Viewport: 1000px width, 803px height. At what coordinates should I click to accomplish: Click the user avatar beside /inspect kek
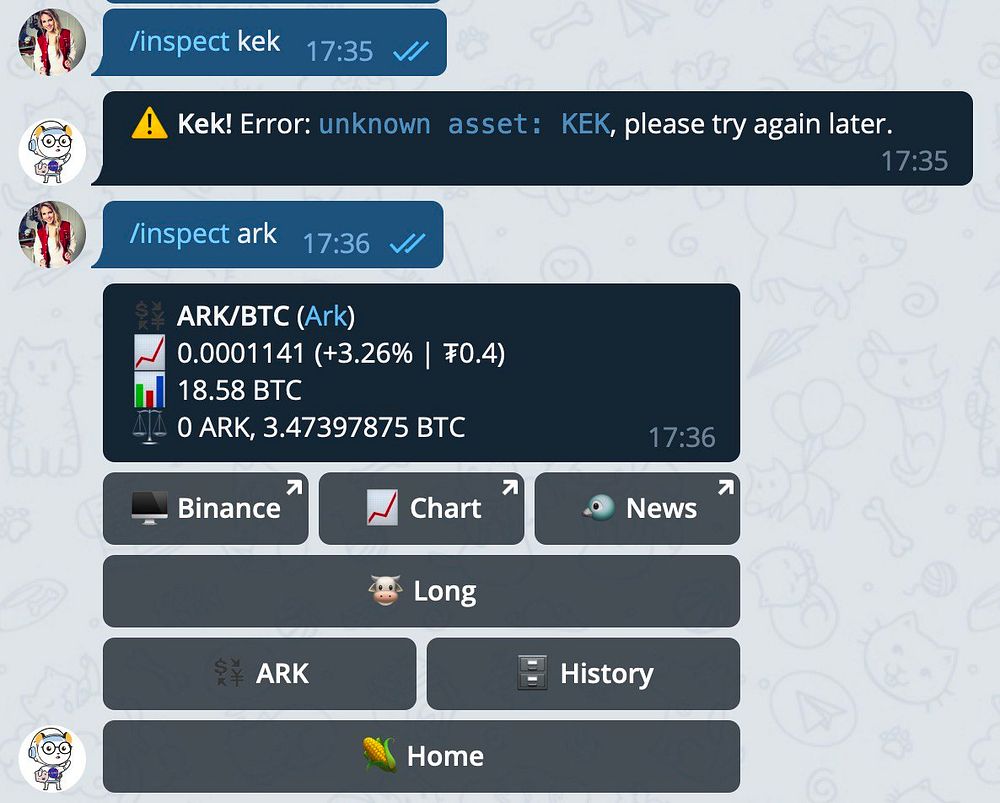52,42
